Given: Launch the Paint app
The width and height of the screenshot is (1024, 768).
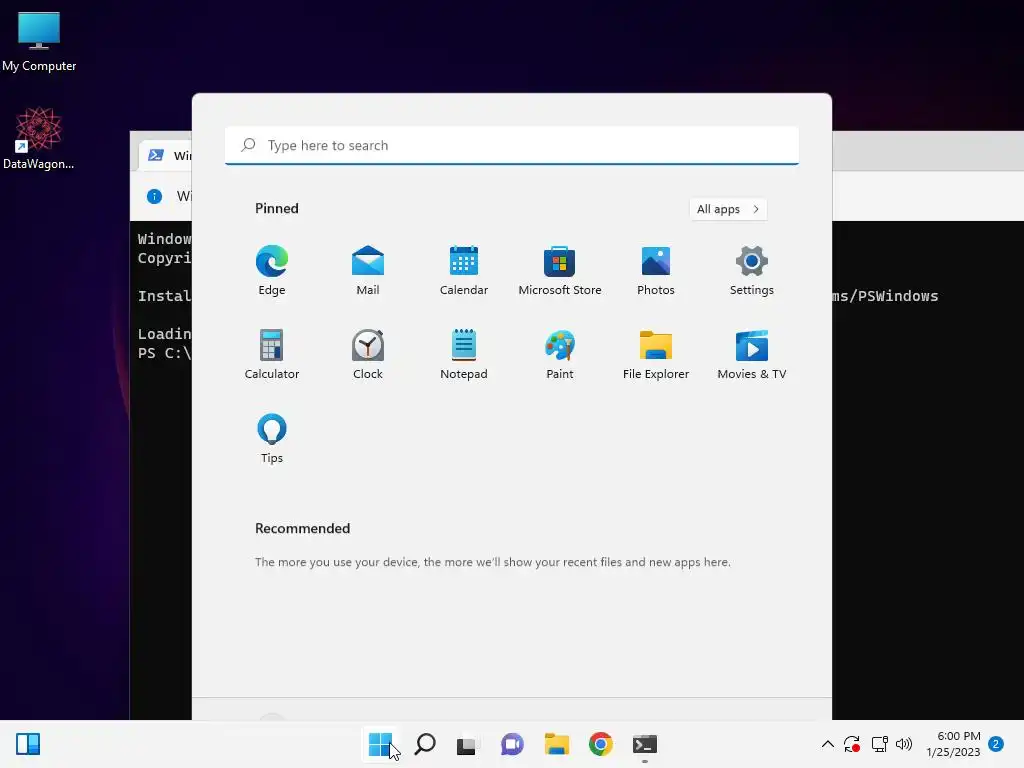Looking at the screenshot, I should [x=560, y=355].
